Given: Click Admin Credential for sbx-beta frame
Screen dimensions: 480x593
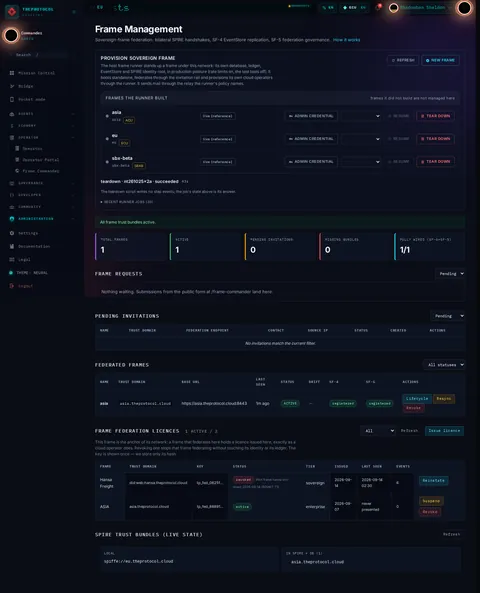Looking at the screenshot, I should pyautogui.click(x=311, y=161).
